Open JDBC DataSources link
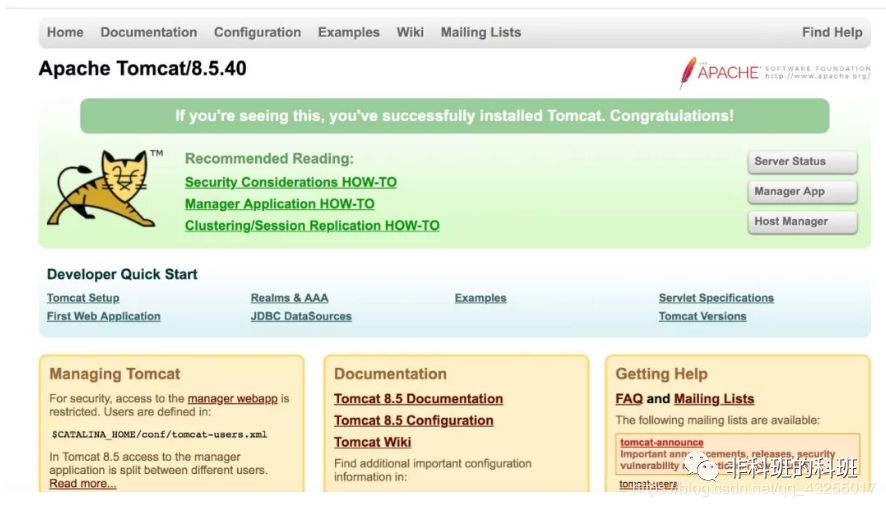This screenshot has height=507, width=886. point(301,316)
